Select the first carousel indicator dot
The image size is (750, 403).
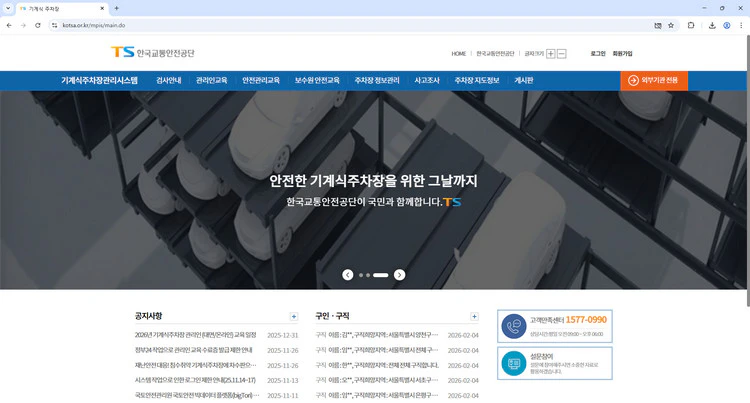click(361, 274)
